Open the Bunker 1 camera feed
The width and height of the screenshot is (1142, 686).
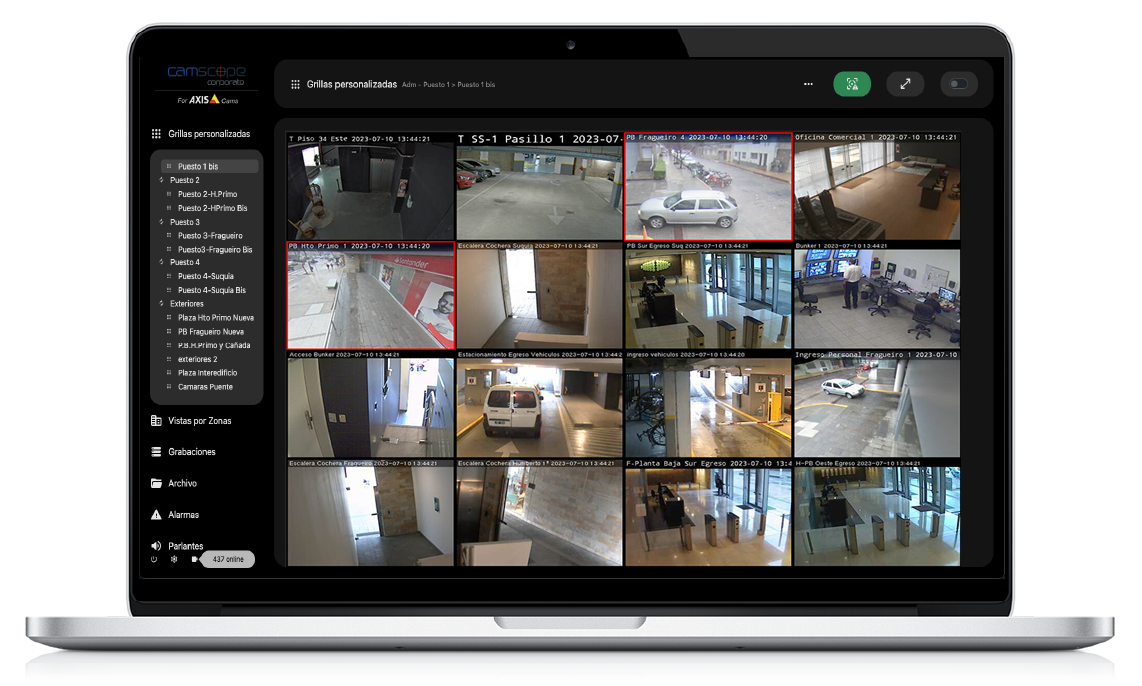click(x=877, y=295)
